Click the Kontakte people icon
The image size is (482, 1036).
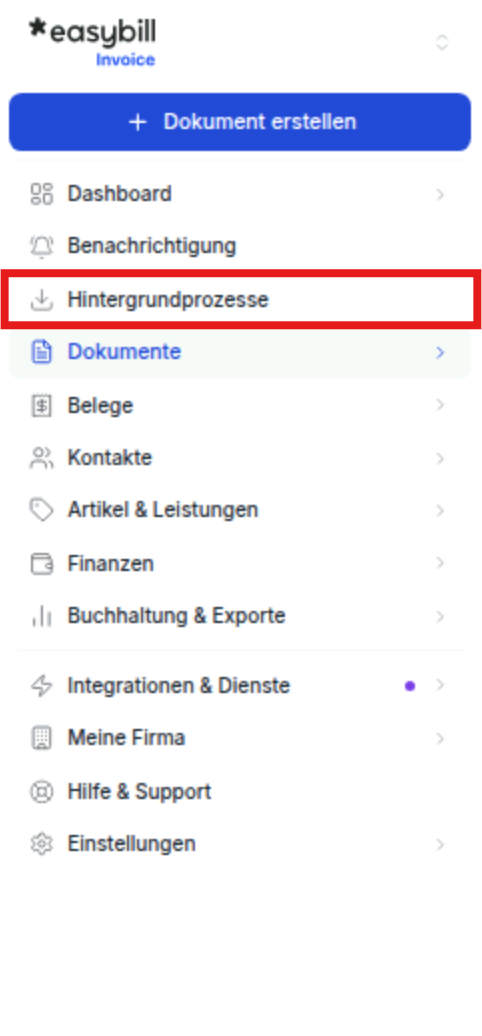[x=42, y=458]
